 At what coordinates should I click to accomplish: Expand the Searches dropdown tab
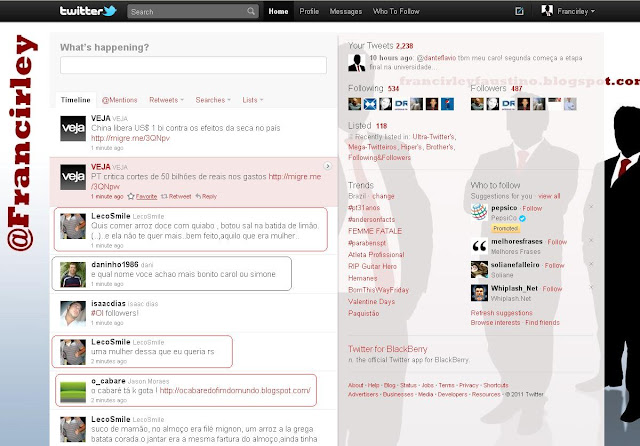click(x=213, y=100)
